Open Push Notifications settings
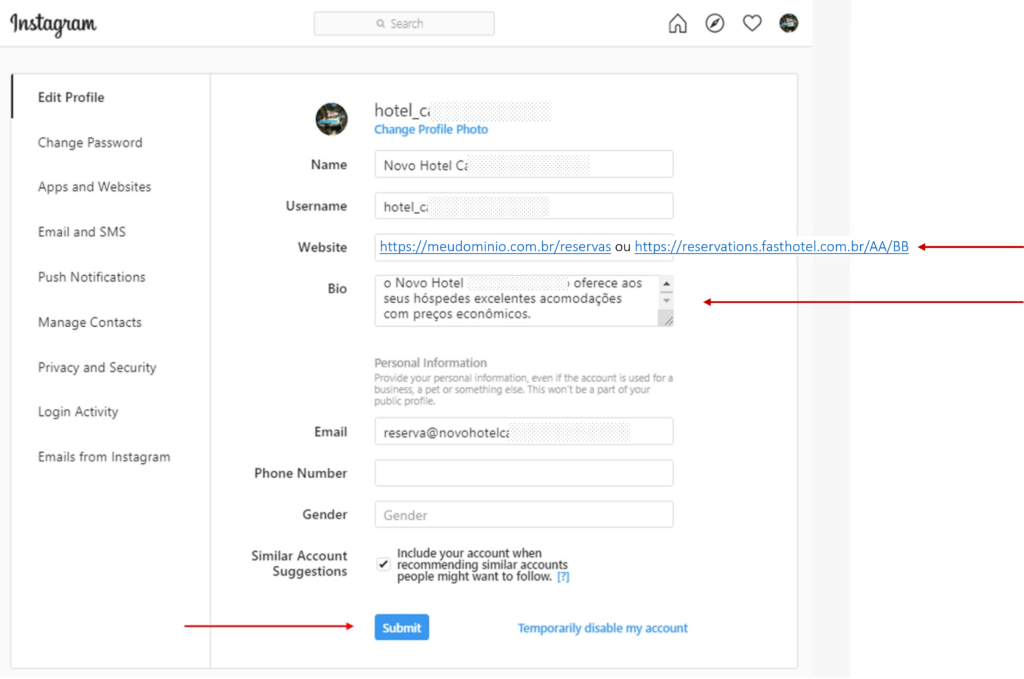The width and height of the screenshot is (1024, 679). click(91, 277)
